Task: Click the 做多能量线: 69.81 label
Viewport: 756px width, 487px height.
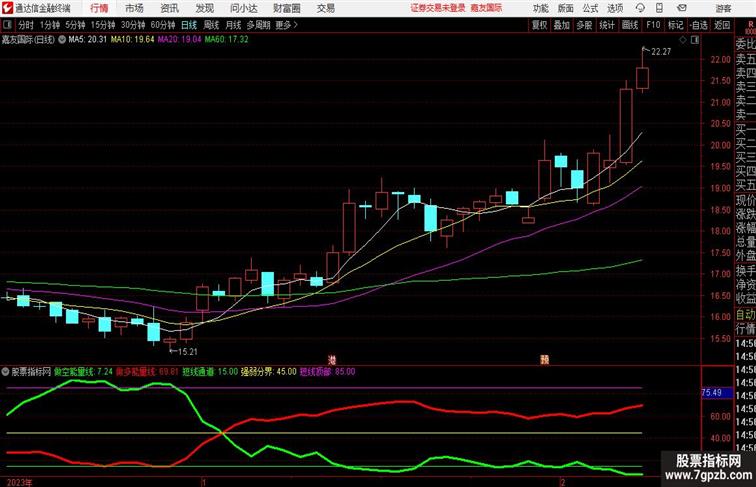Action: tap(147, 372)
